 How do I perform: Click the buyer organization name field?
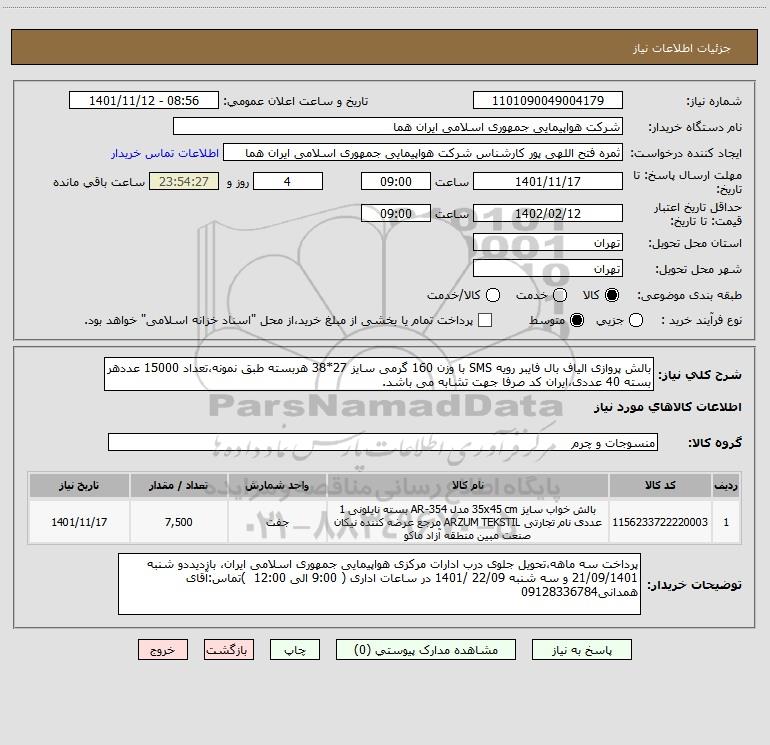click(x=398, y=126)
